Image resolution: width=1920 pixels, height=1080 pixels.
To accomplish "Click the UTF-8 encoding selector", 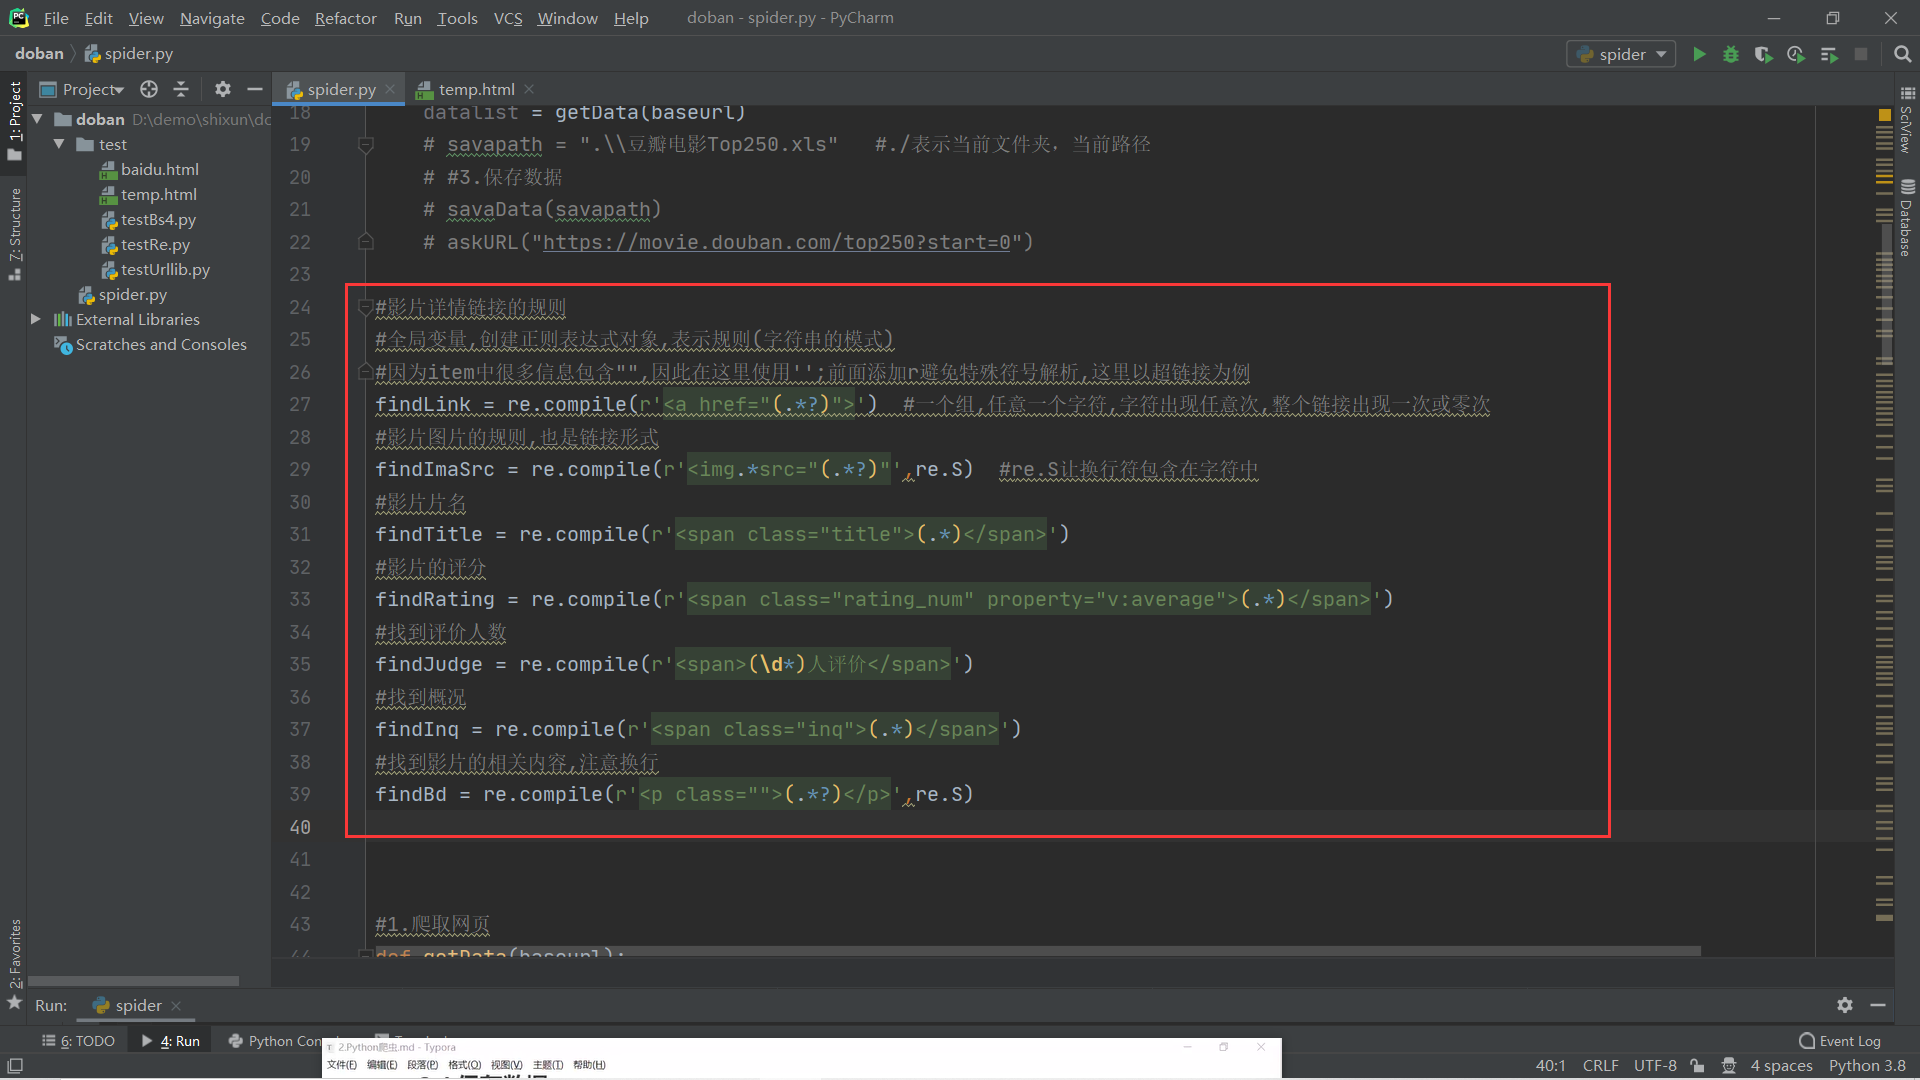I will pyautogui.click(x=1655, y=1066).
